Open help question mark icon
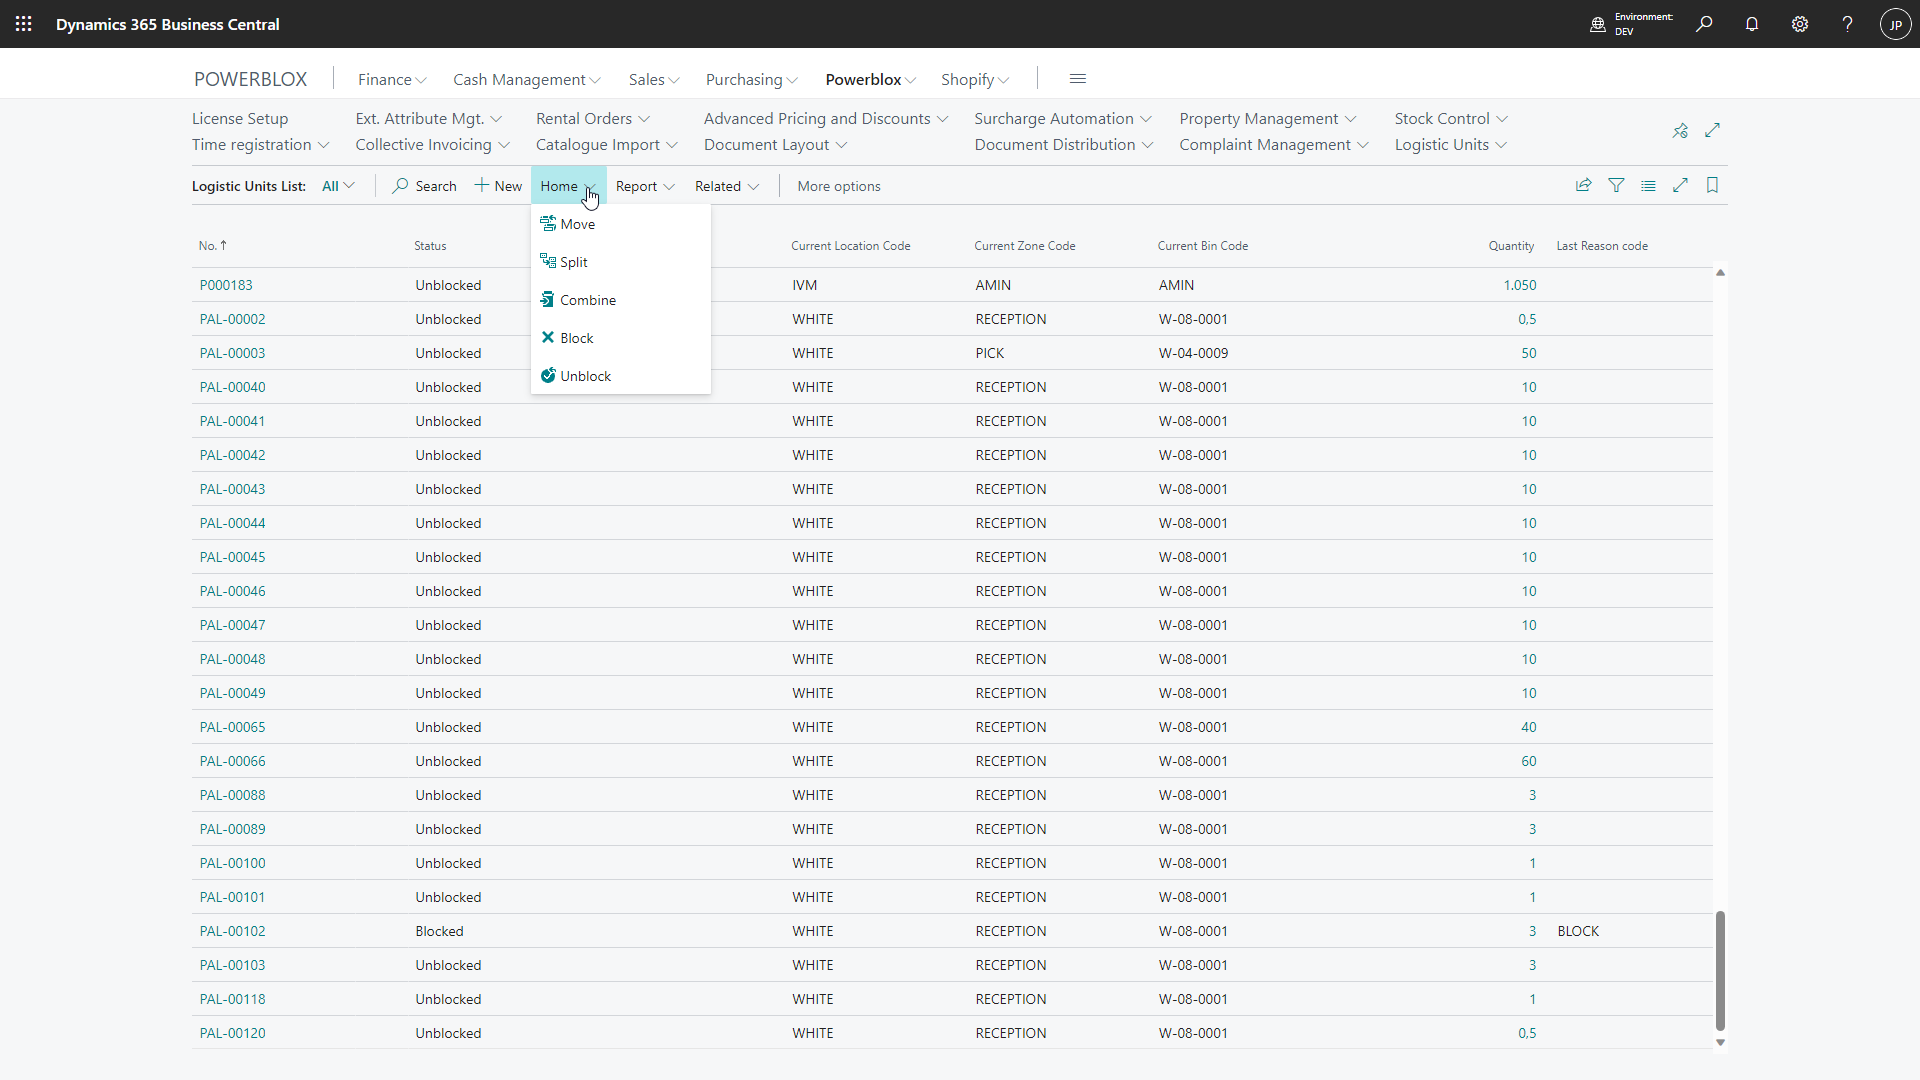 tap(1848, 24)
